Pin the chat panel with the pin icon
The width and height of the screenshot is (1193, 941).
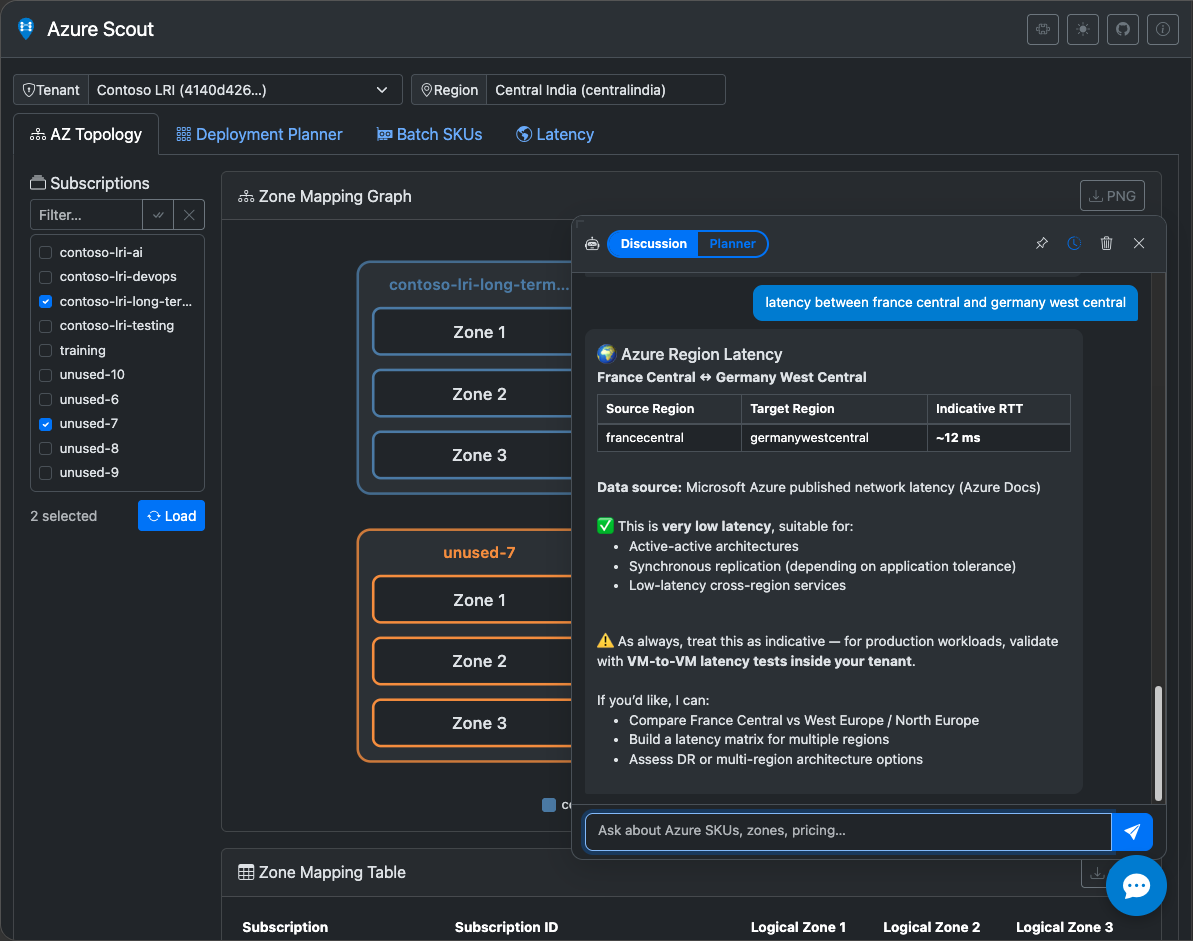coord(1041,243)
